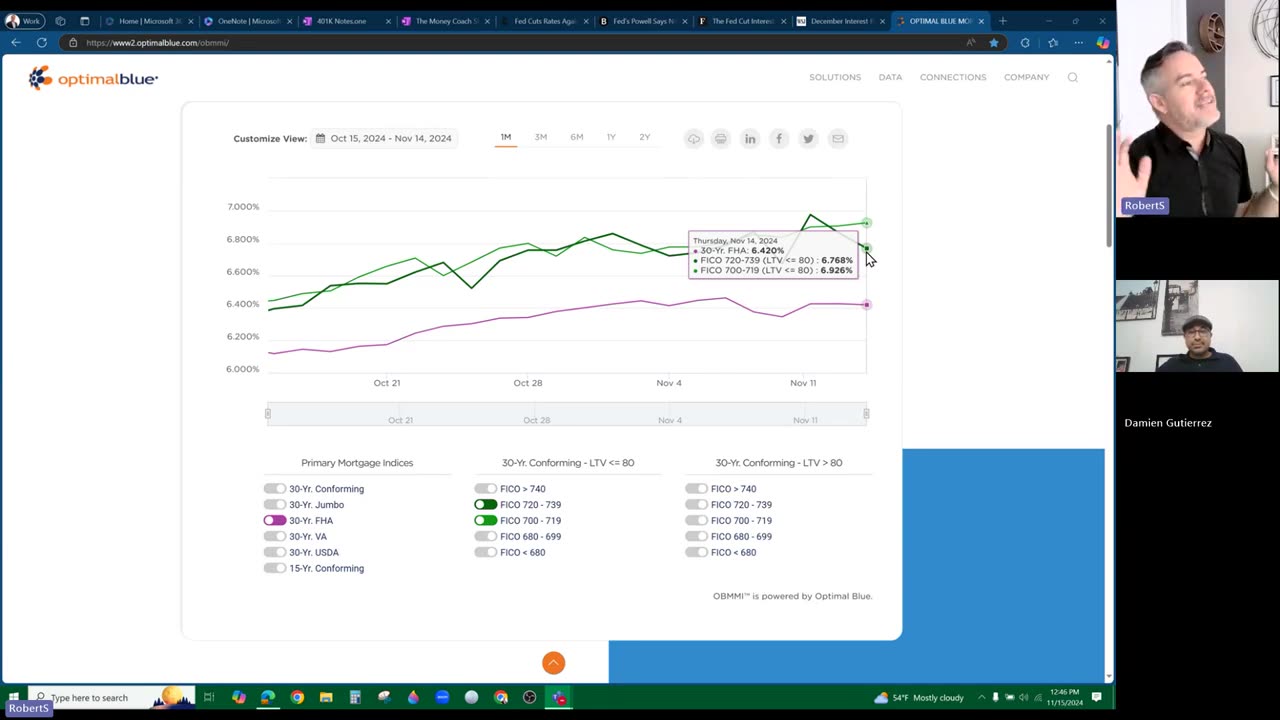1280x720 pixels.
Task: Select the 1M time range tab
Action: point(506,137)
